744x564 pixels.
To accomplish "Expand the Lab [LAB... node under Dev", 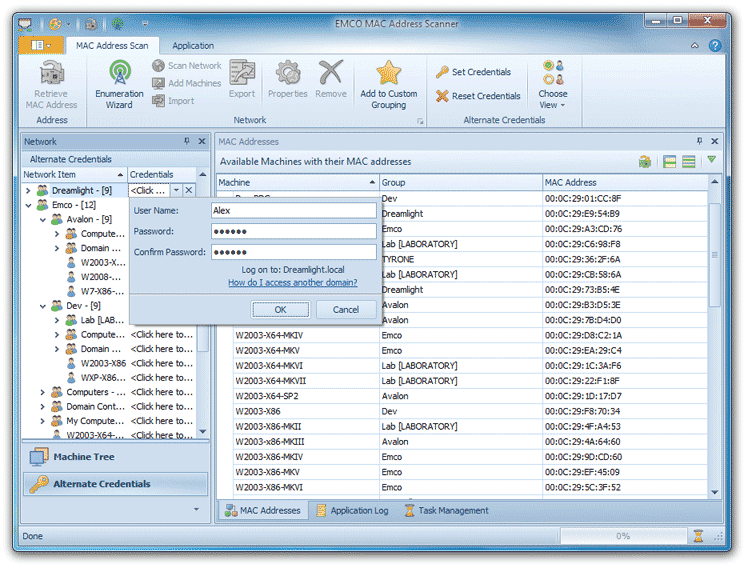I will pos(57,320).
